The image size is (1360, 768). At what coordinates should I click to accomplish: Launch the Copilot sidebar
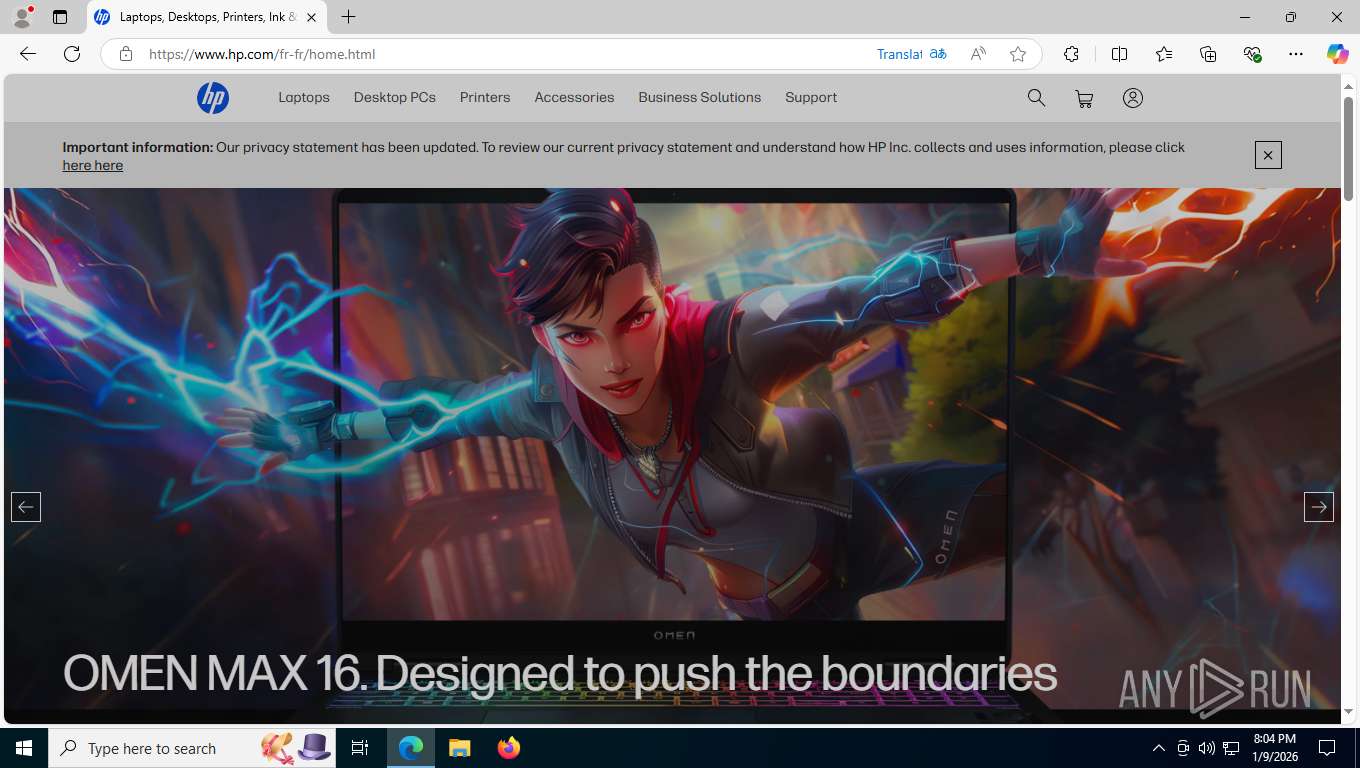pos(1337,54)
